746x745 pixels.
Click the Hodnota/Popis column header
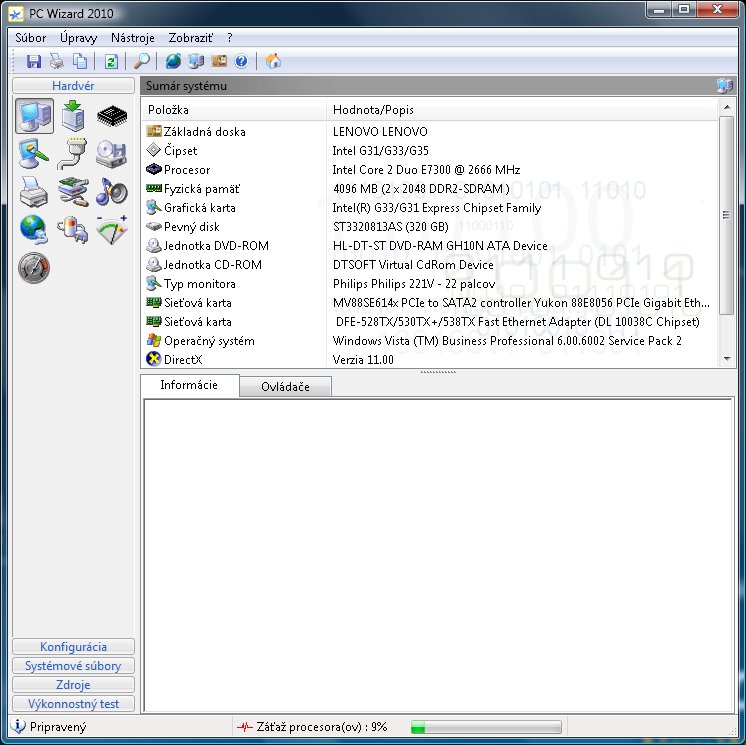[522, 110]
